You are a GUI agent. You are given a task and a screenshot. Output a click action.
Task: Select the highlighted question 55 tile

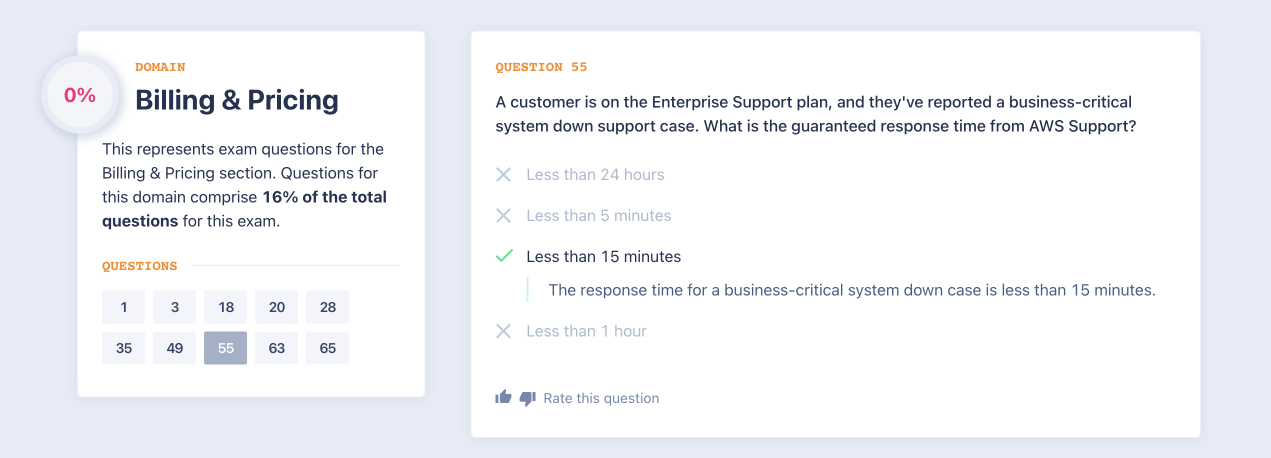[226, 348]
